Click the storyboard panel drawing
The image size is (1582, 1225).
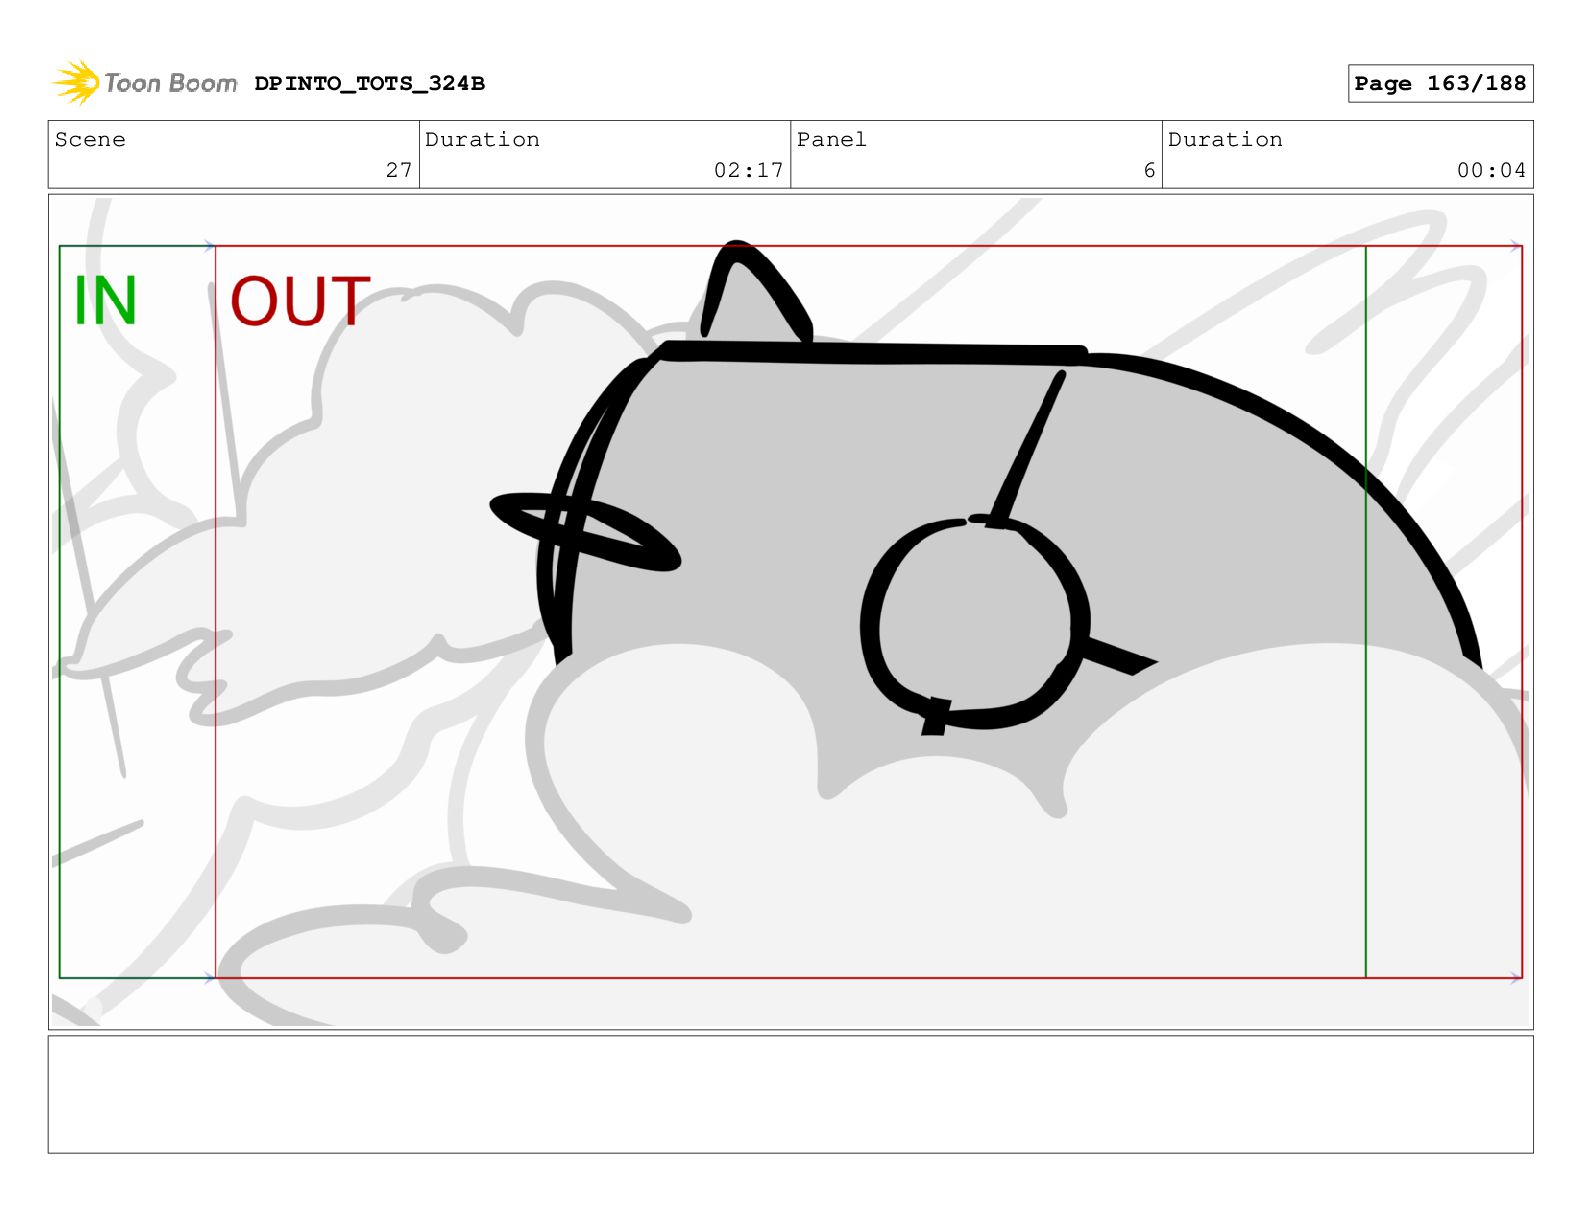pyautogui.click(x=790, y=611)
